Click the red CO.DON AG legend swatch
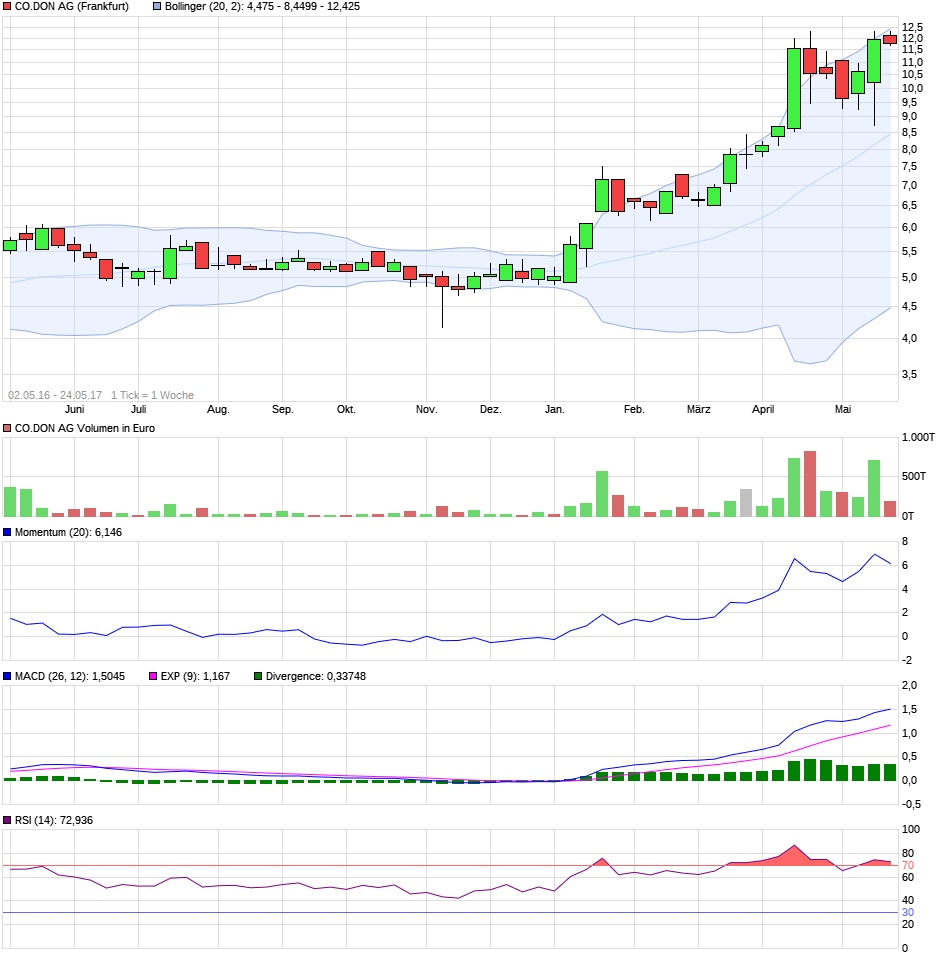This screenshot has height=958, width=940. pyautogui.click(x=7, y=7)
